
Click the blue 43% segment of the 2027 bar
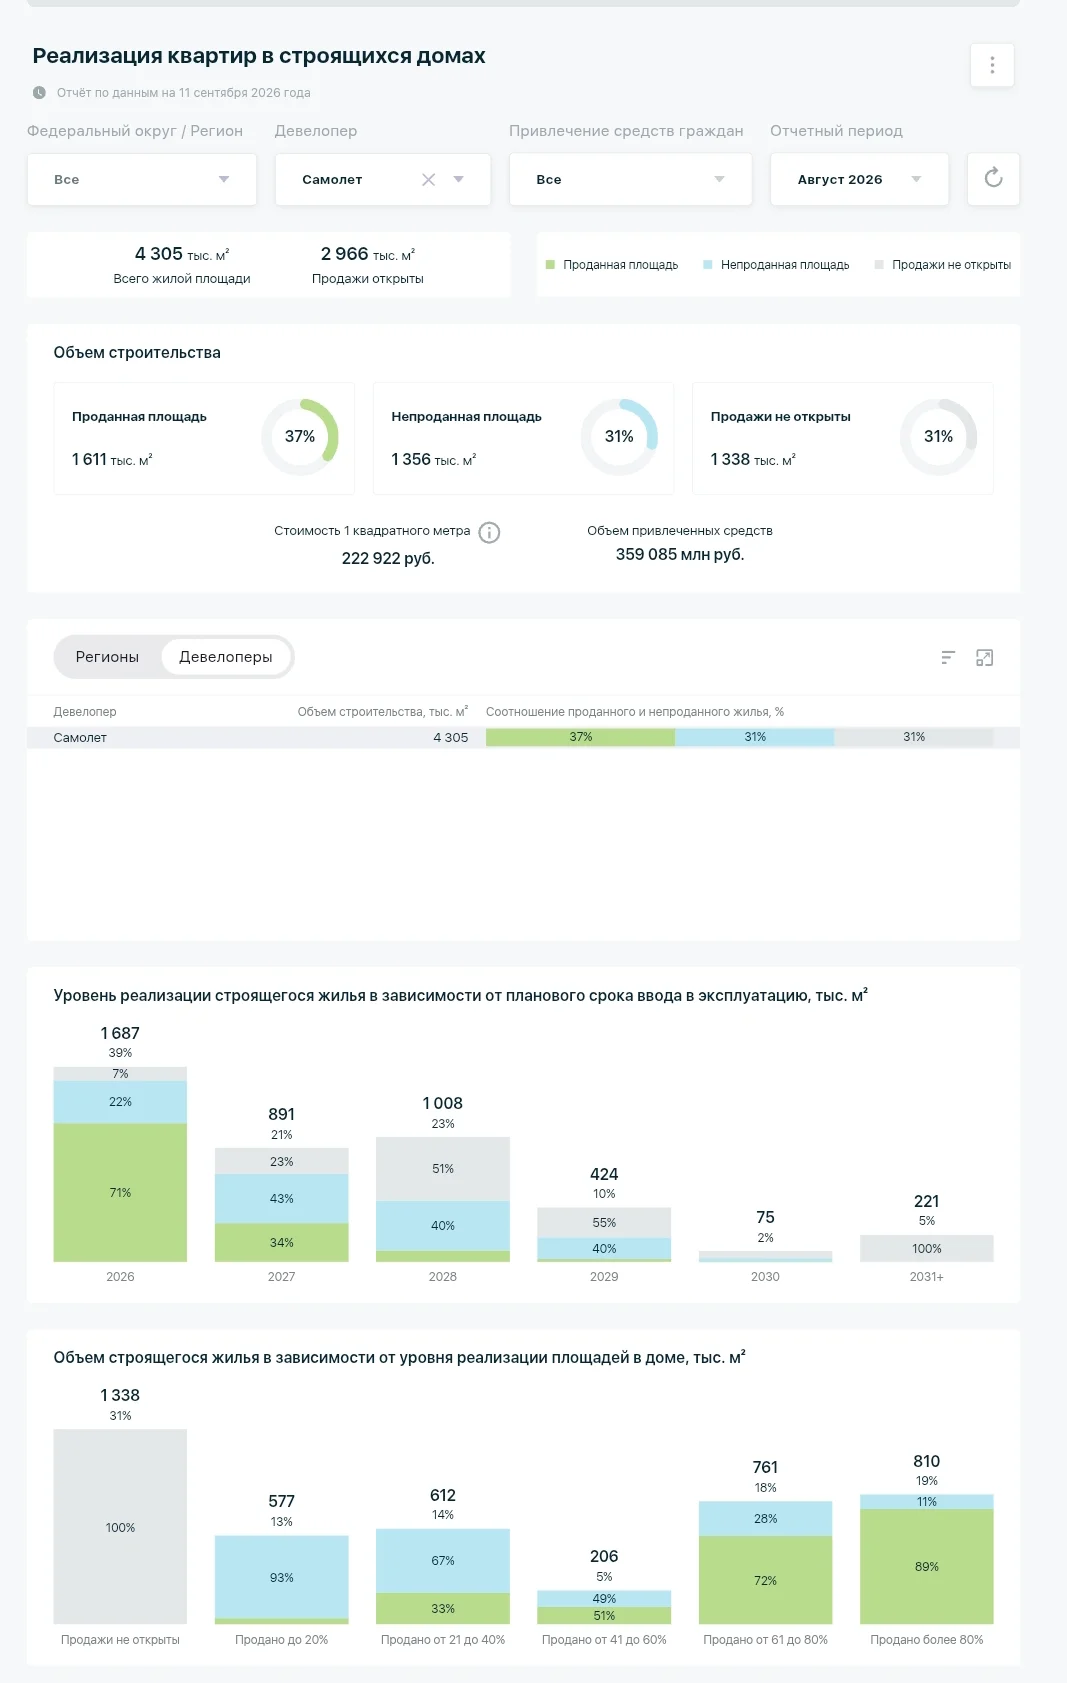pyautogui.click(x=282, y=1198)
